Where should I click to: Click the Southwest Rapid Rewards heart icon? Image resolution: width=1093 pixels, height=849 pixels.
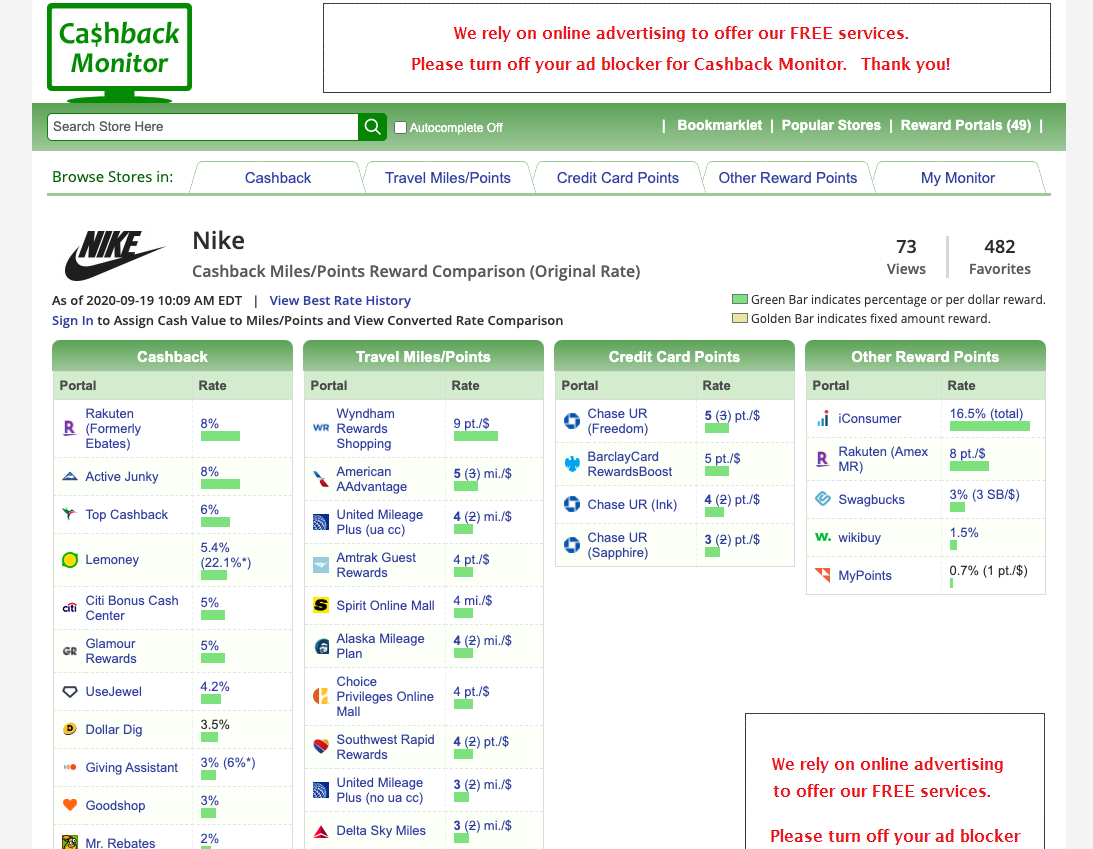[321, 747]
